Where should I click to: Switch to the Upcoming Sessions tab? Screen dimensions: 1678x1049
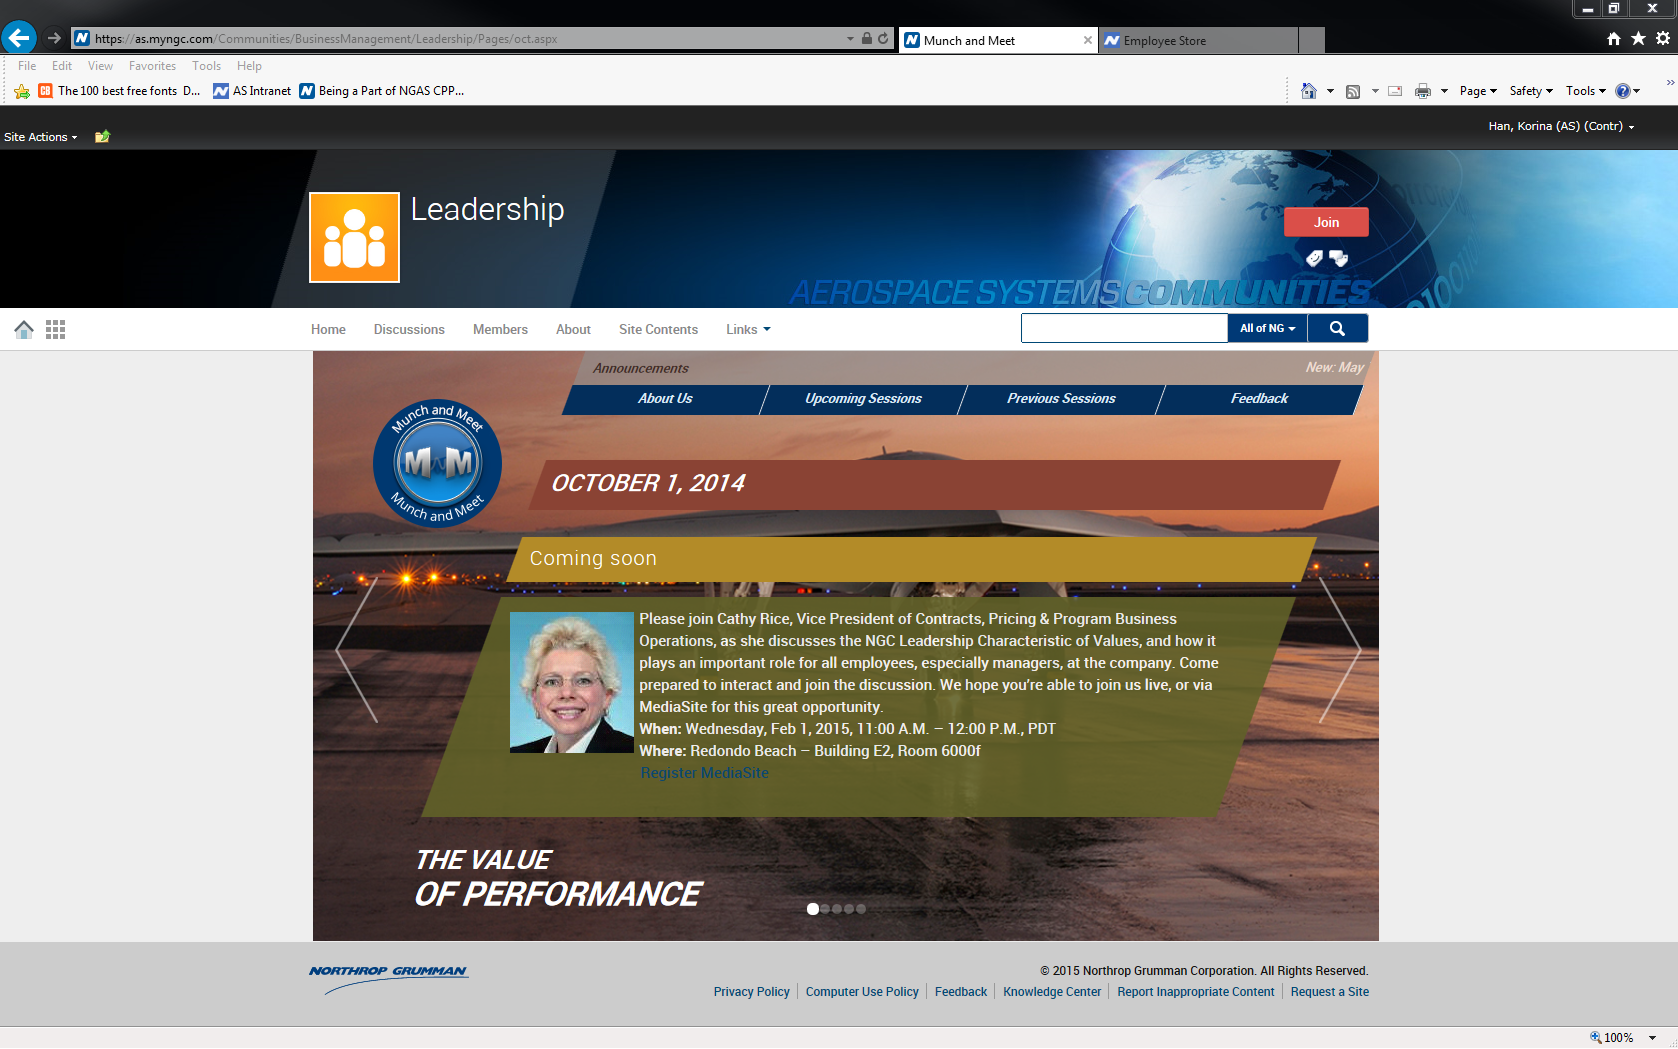[863, 398]
